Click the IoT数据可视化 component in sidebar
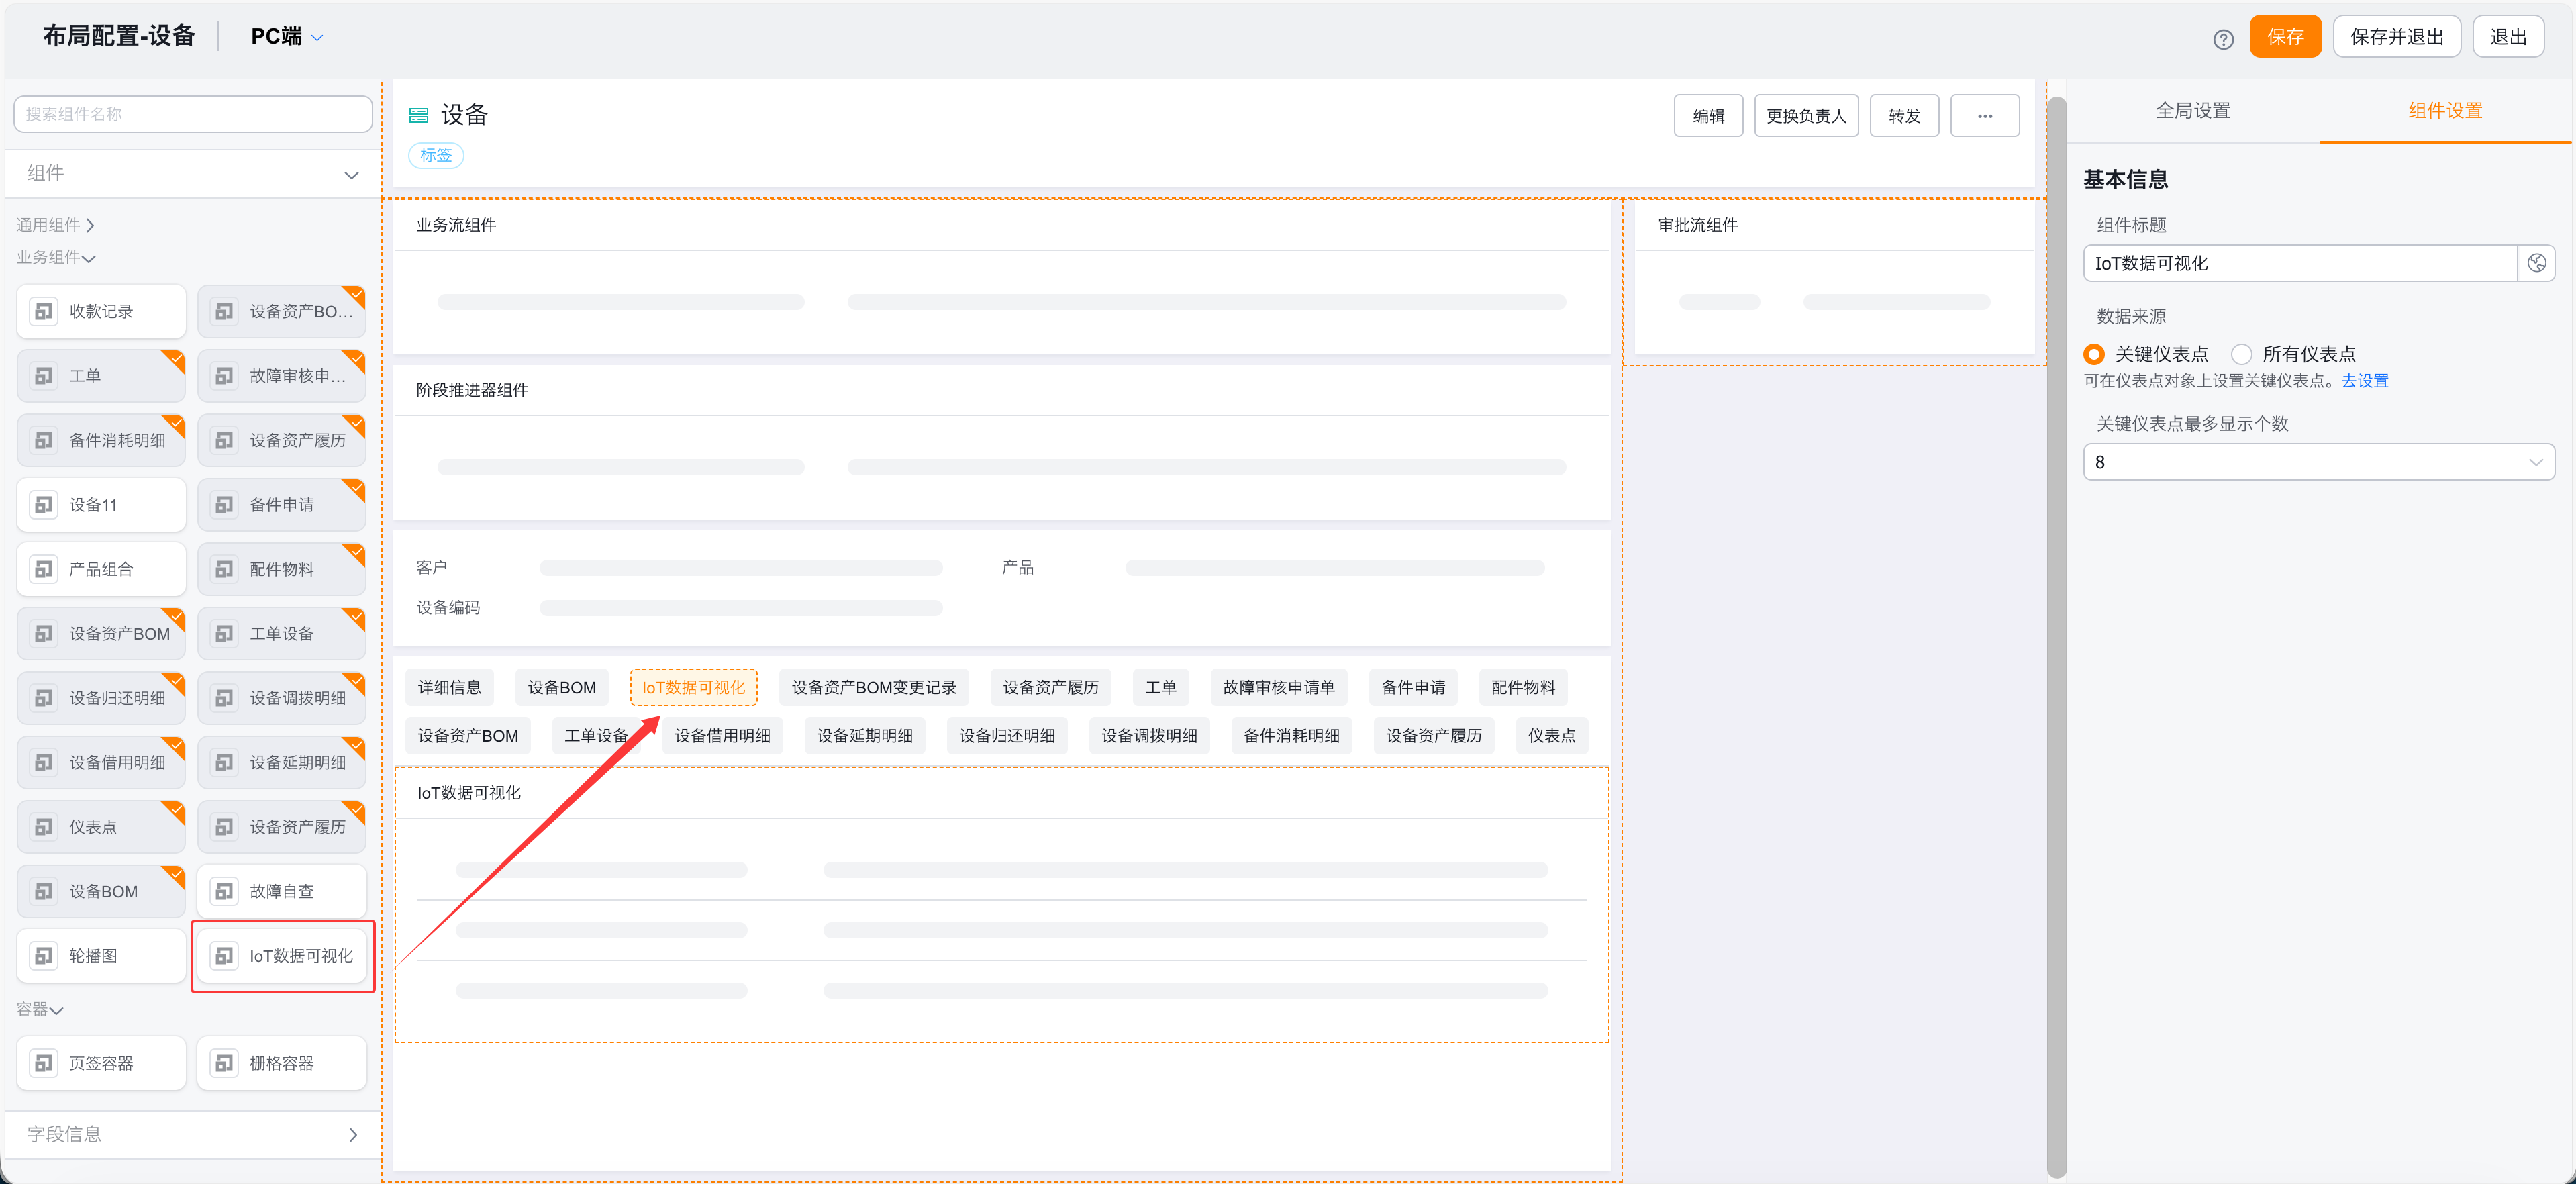 tap(282, 955)
